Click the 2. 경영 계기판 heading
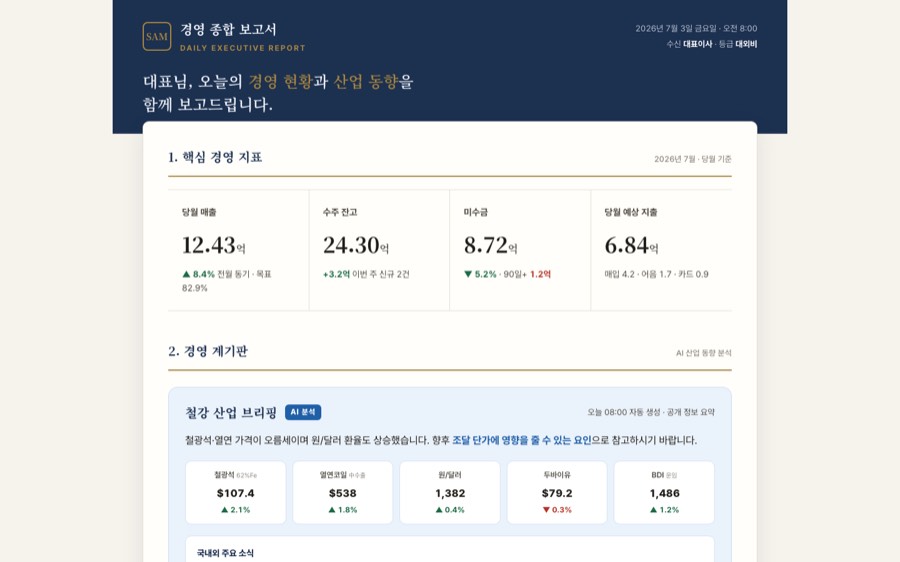Screen dimensions: 900x562 point(208,351)
